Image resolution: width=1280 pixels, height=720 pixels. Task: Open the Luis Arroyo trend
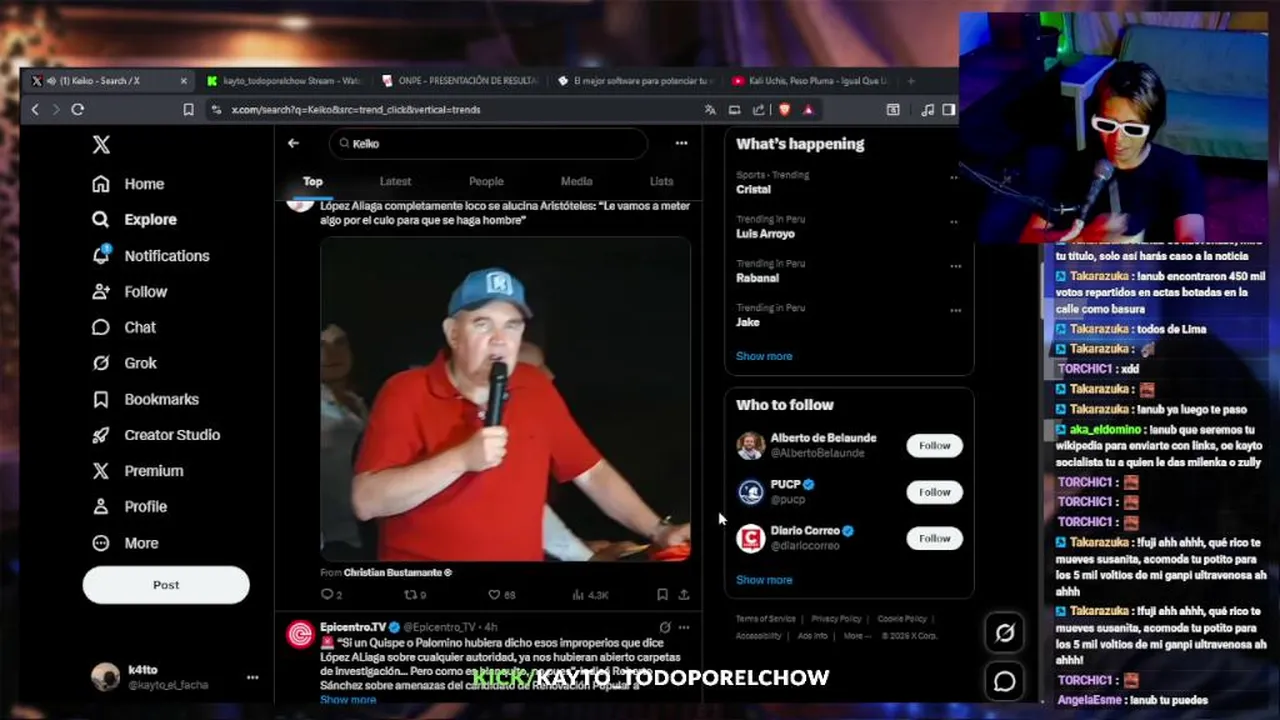pyautogui.click(x=765, y=234)
